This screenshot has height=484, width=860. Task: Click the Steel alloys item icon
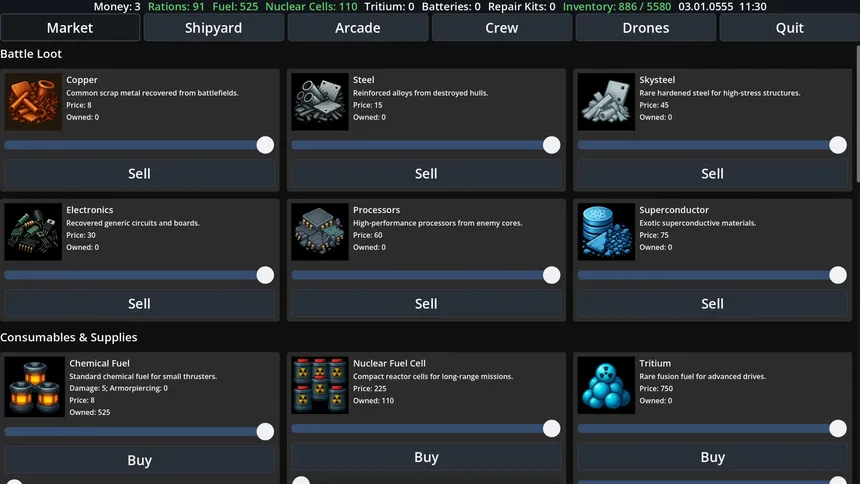(320, 102)
